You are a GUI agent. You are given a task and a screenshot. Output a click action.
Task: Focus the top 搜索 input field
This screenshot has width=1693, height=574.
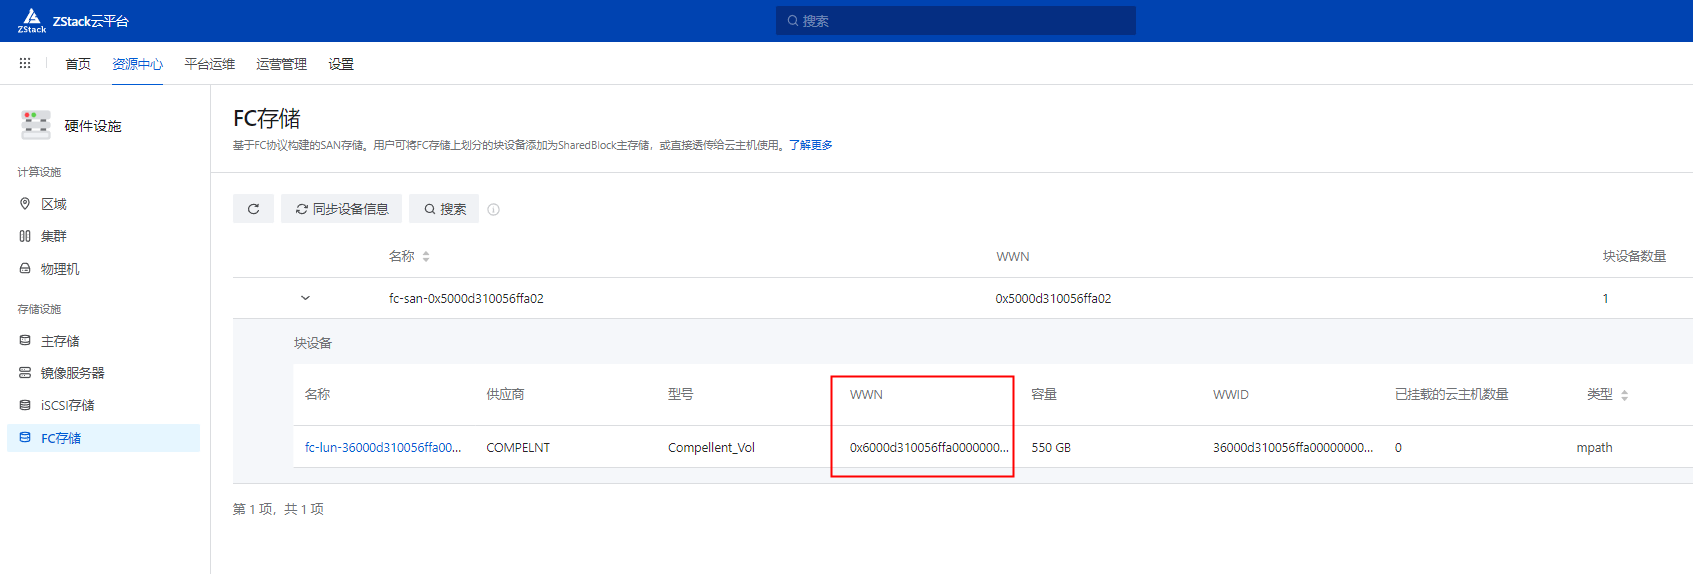[x=955, y=21]
